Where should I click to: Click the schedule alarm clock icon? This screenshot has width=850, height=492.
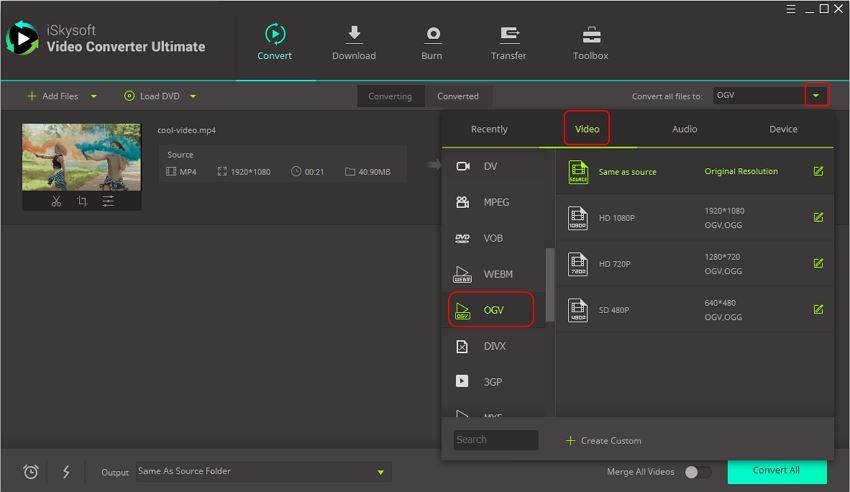click(31, 472)
